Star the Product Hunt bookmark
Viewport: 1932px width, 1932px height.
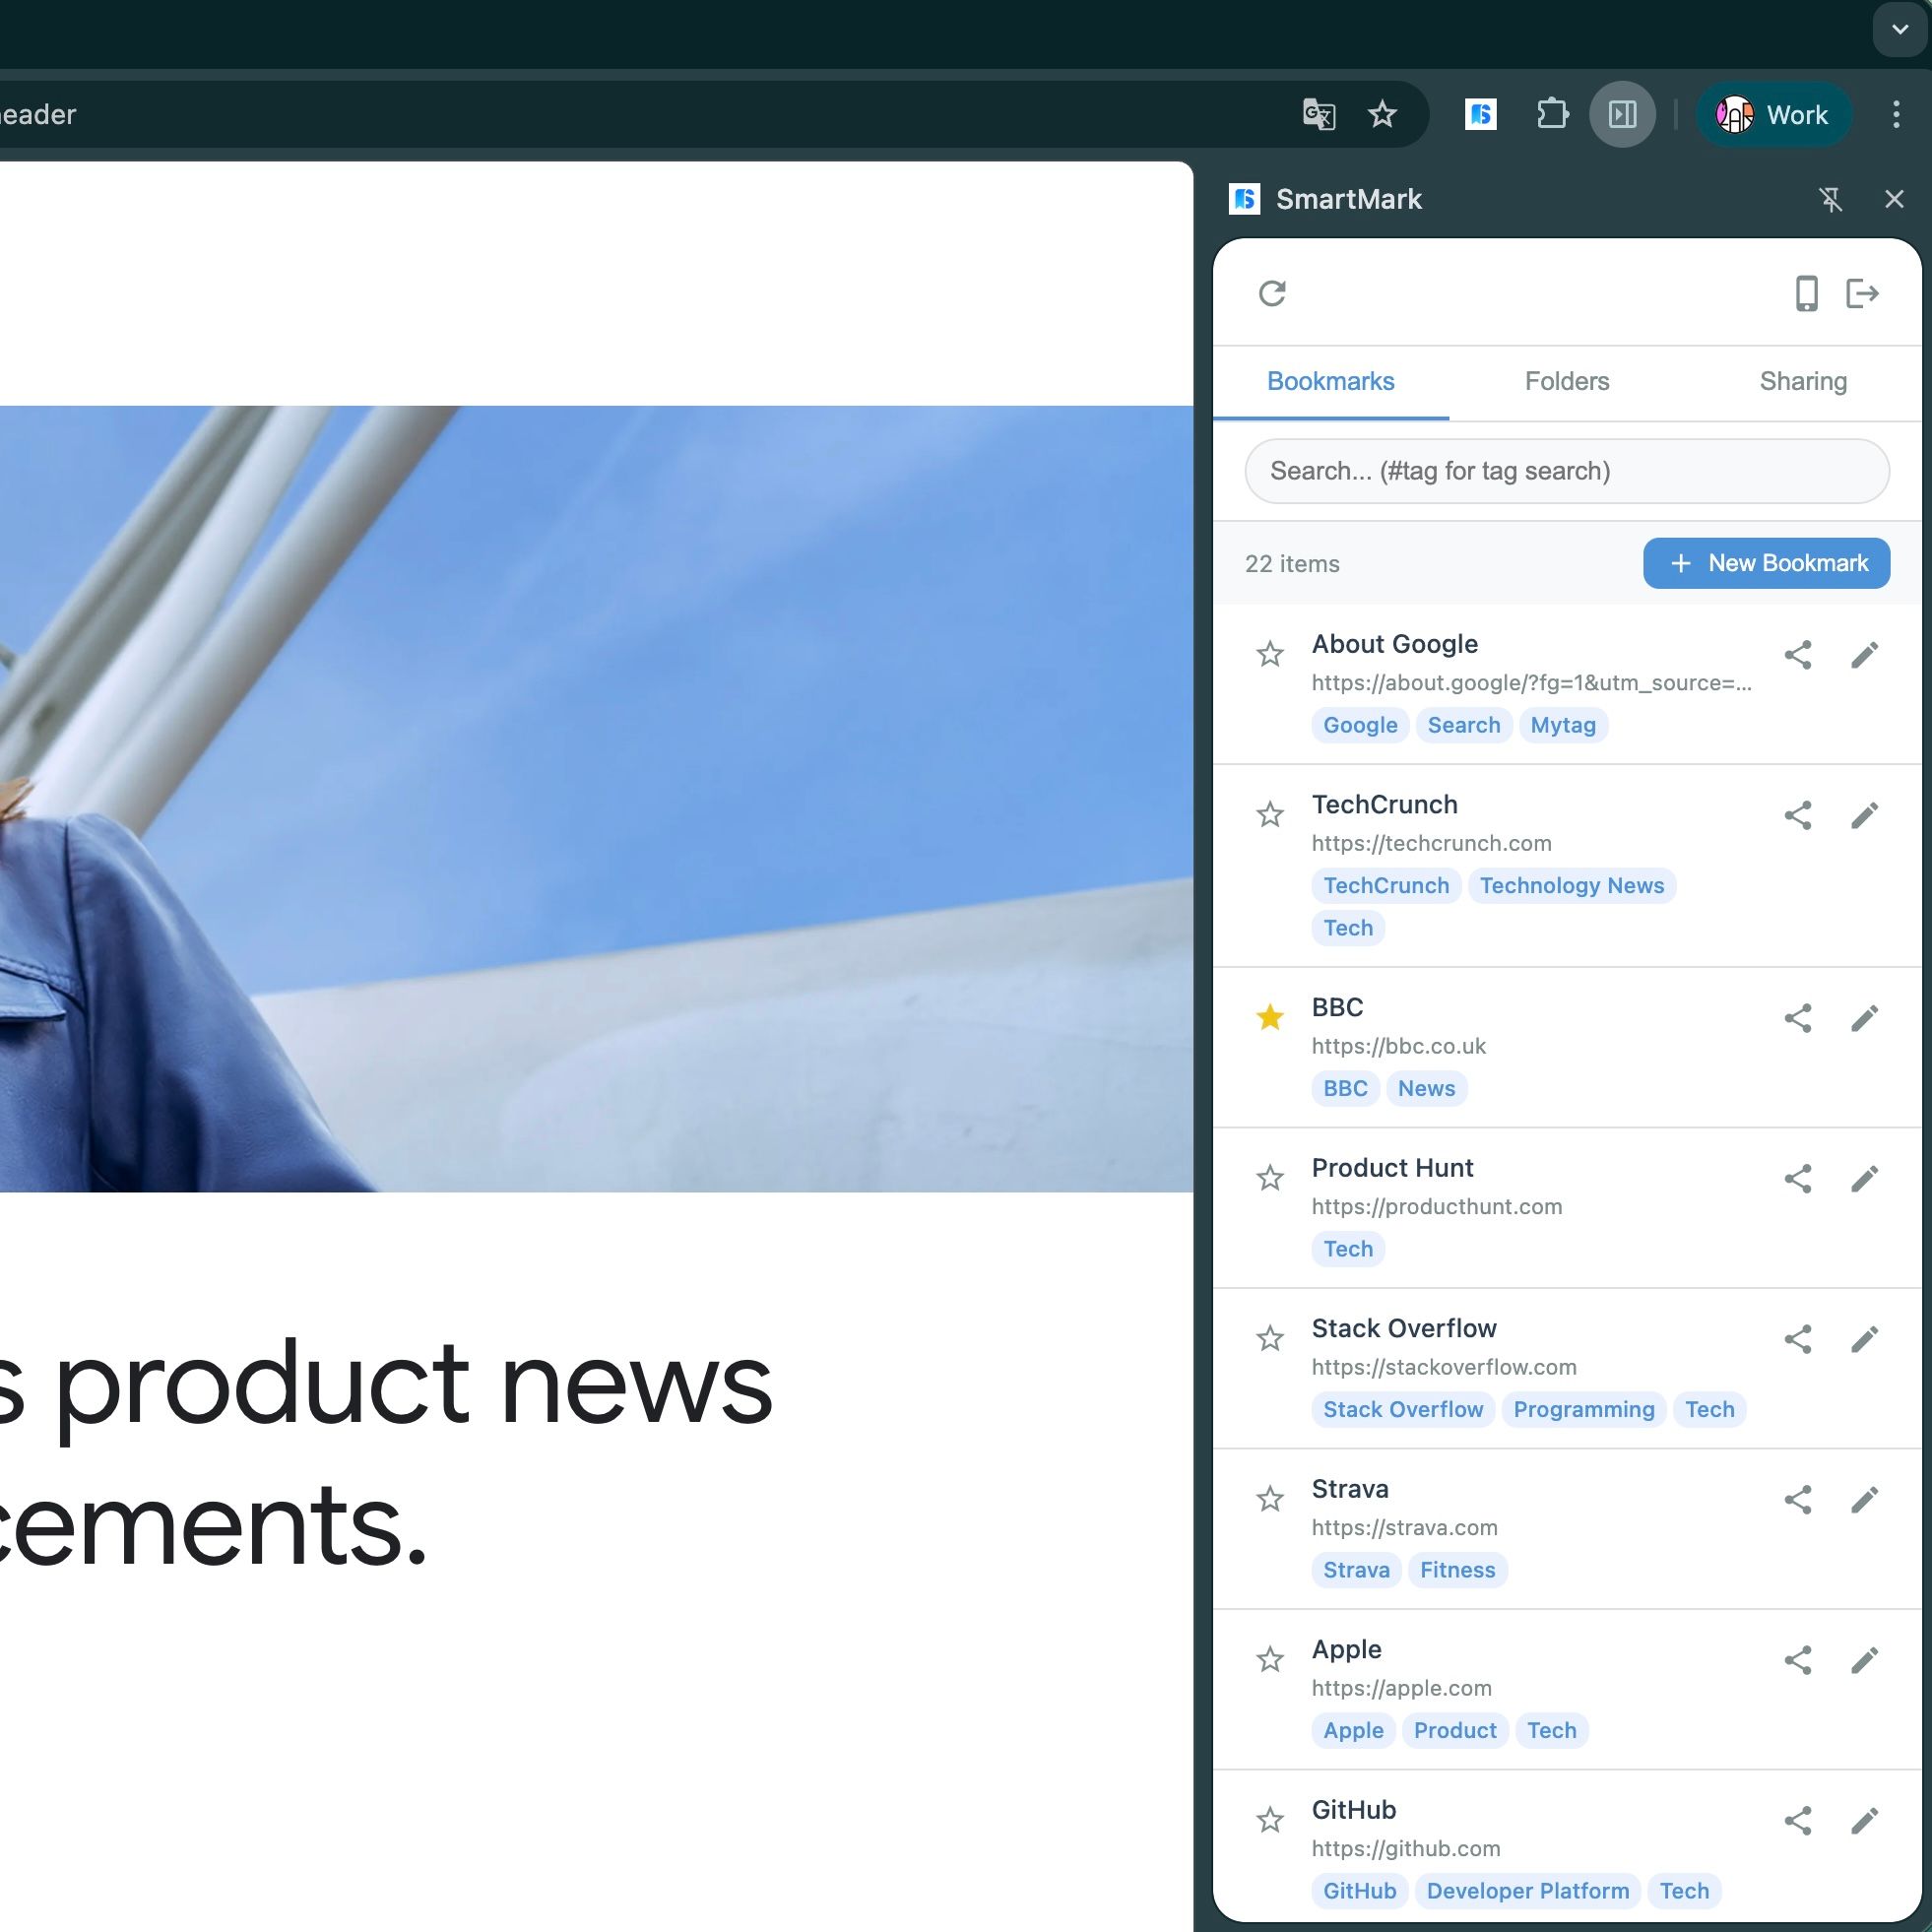tap(1270, 1179)
